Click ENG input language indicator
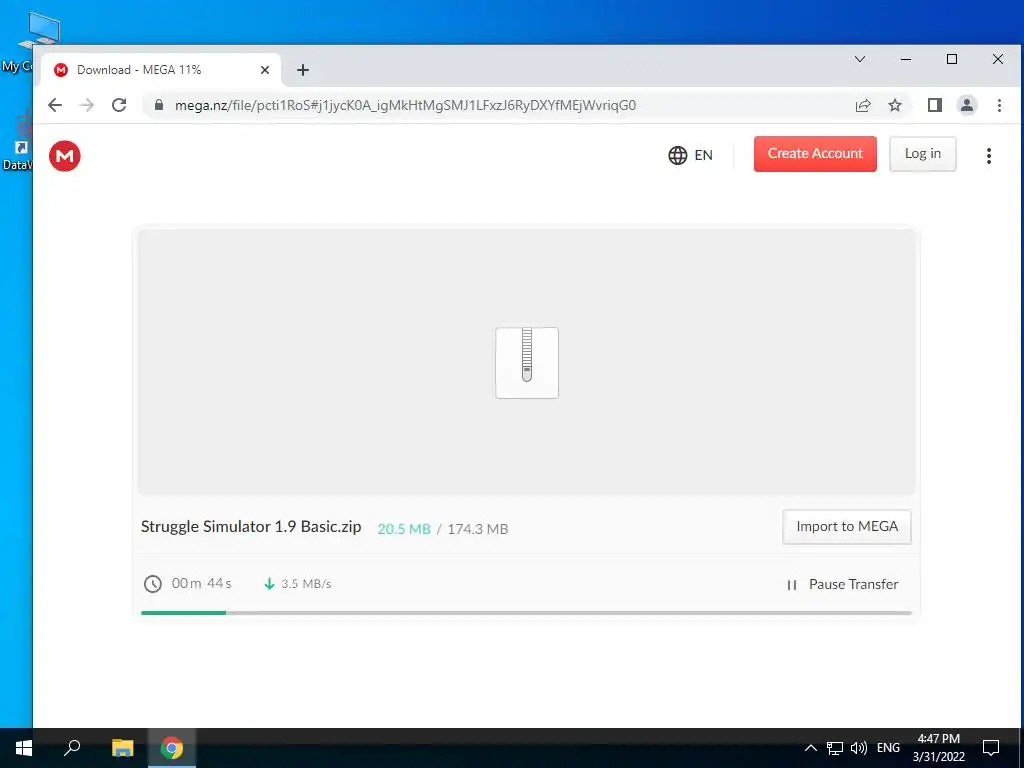The width and height of the screenshot is (1024, 768). [x=888, y=748]
